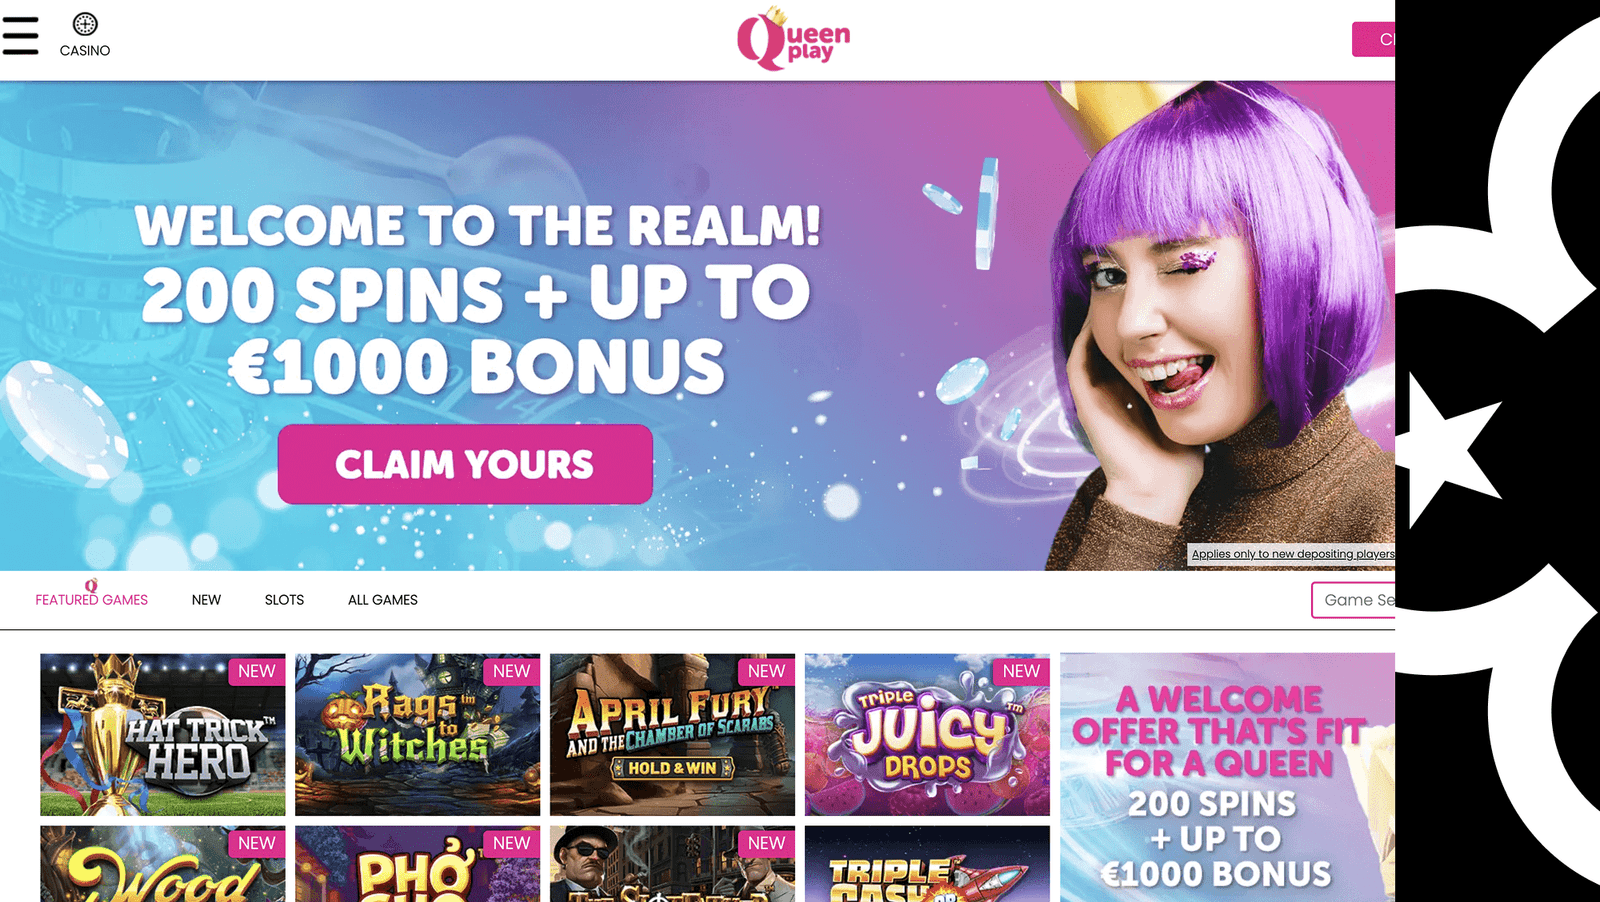
Task: Open the Hat Trick Hero game
Action: [x=163, y=735]
